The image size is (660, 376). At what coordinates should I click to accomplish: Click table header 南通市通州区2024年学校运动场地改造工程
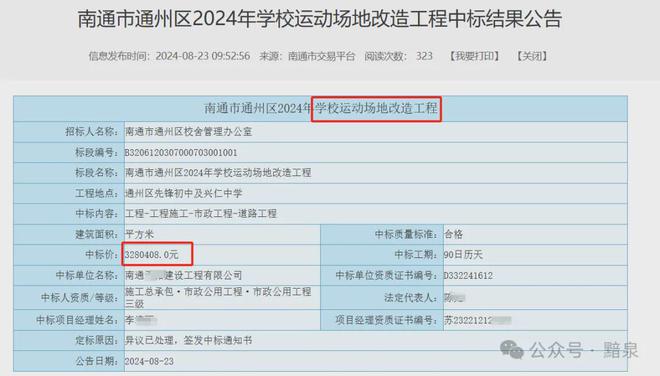click(x=321, y=109)
